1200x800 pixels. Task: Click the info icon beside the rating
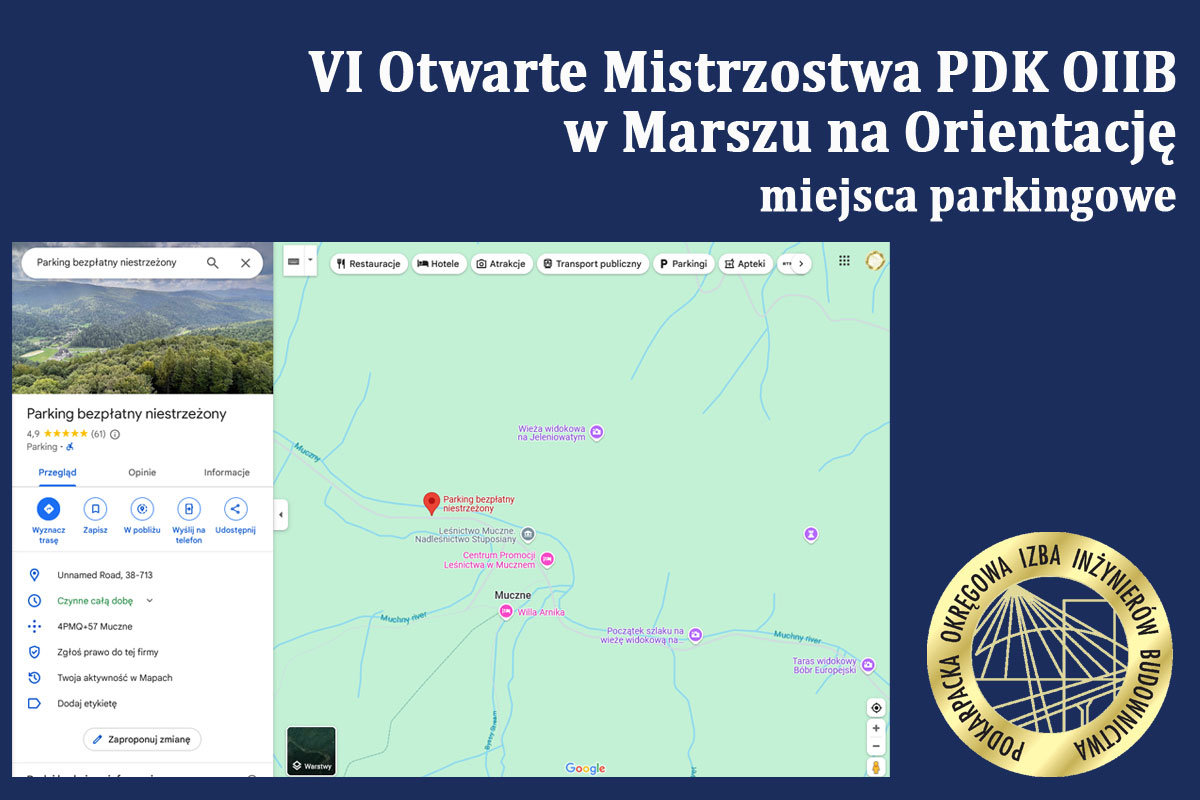(x=114, y=434)
